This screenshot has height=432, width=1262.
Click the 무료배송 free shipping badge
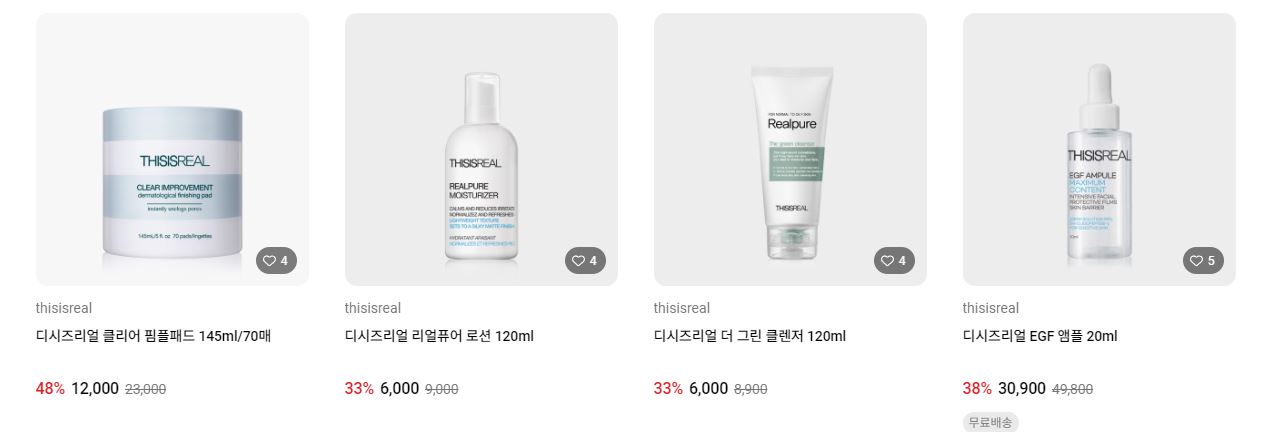(991, 422)
